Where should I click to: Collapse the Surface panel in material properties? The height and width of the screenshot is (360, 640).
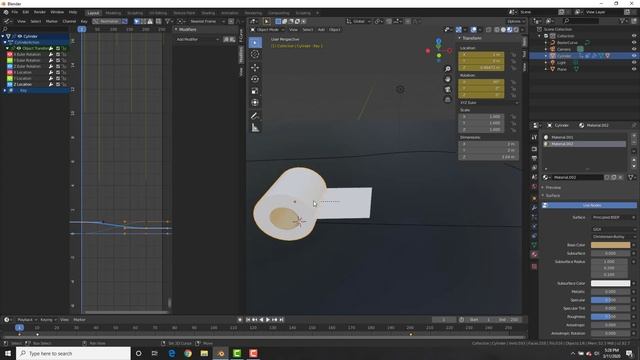543,196
